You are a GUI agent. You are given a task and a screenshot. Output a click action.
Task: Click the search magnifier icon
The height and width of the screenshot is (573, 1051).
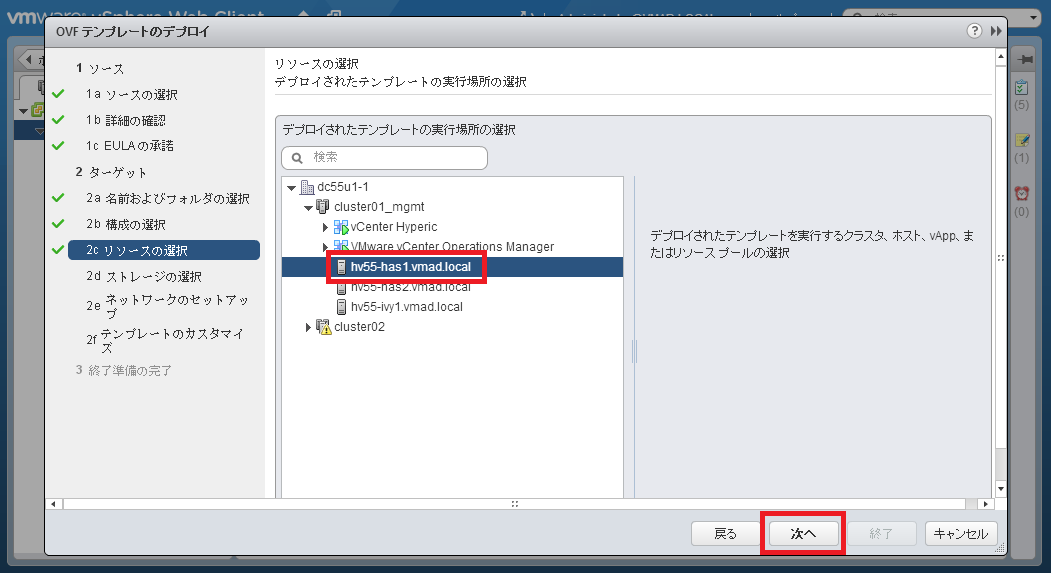(x=297, y=158)
